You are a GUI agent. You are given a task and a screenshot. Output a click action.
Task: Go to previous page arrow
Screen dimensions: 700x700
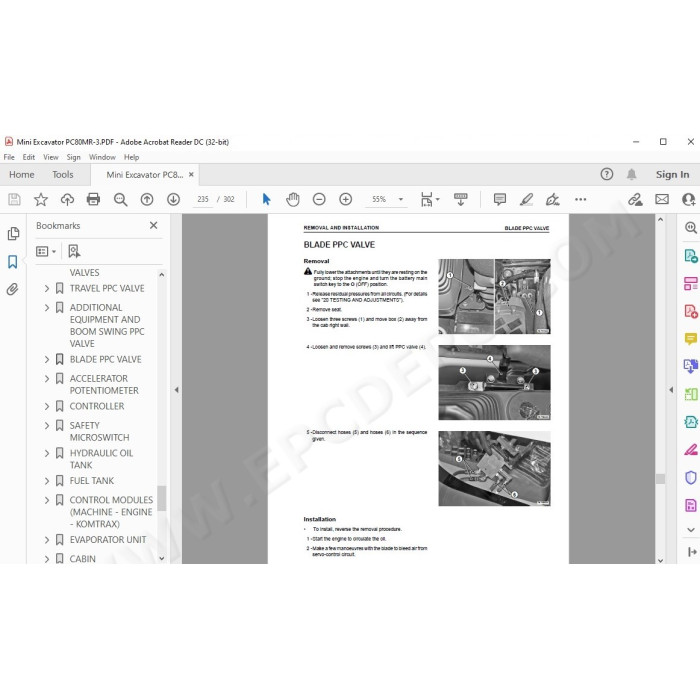pos(147,199)
